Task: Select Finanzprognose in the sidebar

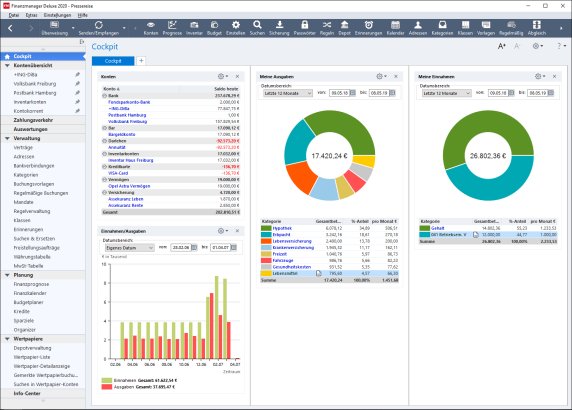Action: 31,284
